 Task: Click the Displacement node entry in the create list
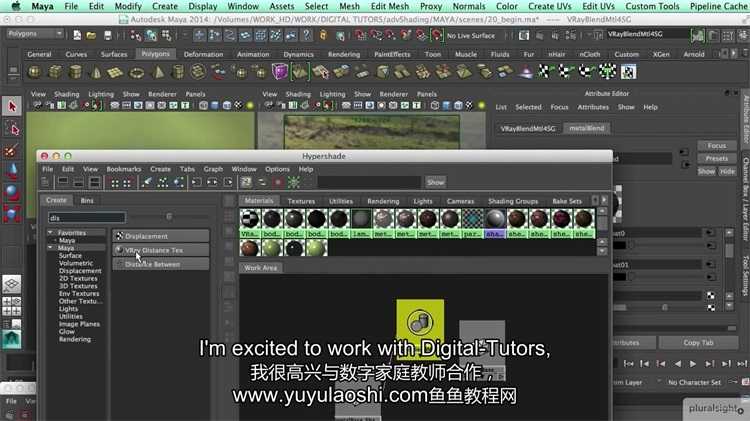(x=161, y=236)
